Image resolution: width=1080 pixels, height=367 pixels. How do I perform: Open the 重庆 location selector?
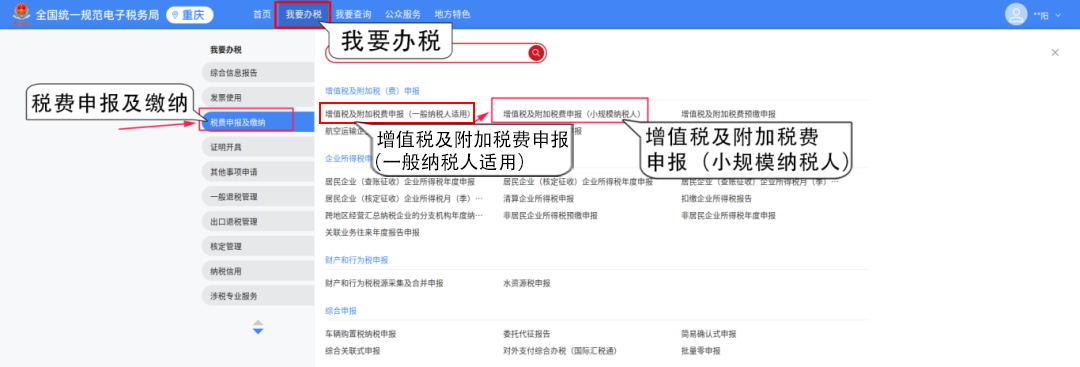click(x=190, y=14)
